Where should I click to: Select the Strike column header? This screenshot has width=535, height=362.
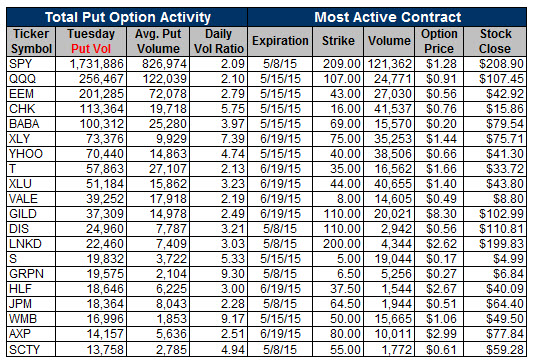click(338, 41)
